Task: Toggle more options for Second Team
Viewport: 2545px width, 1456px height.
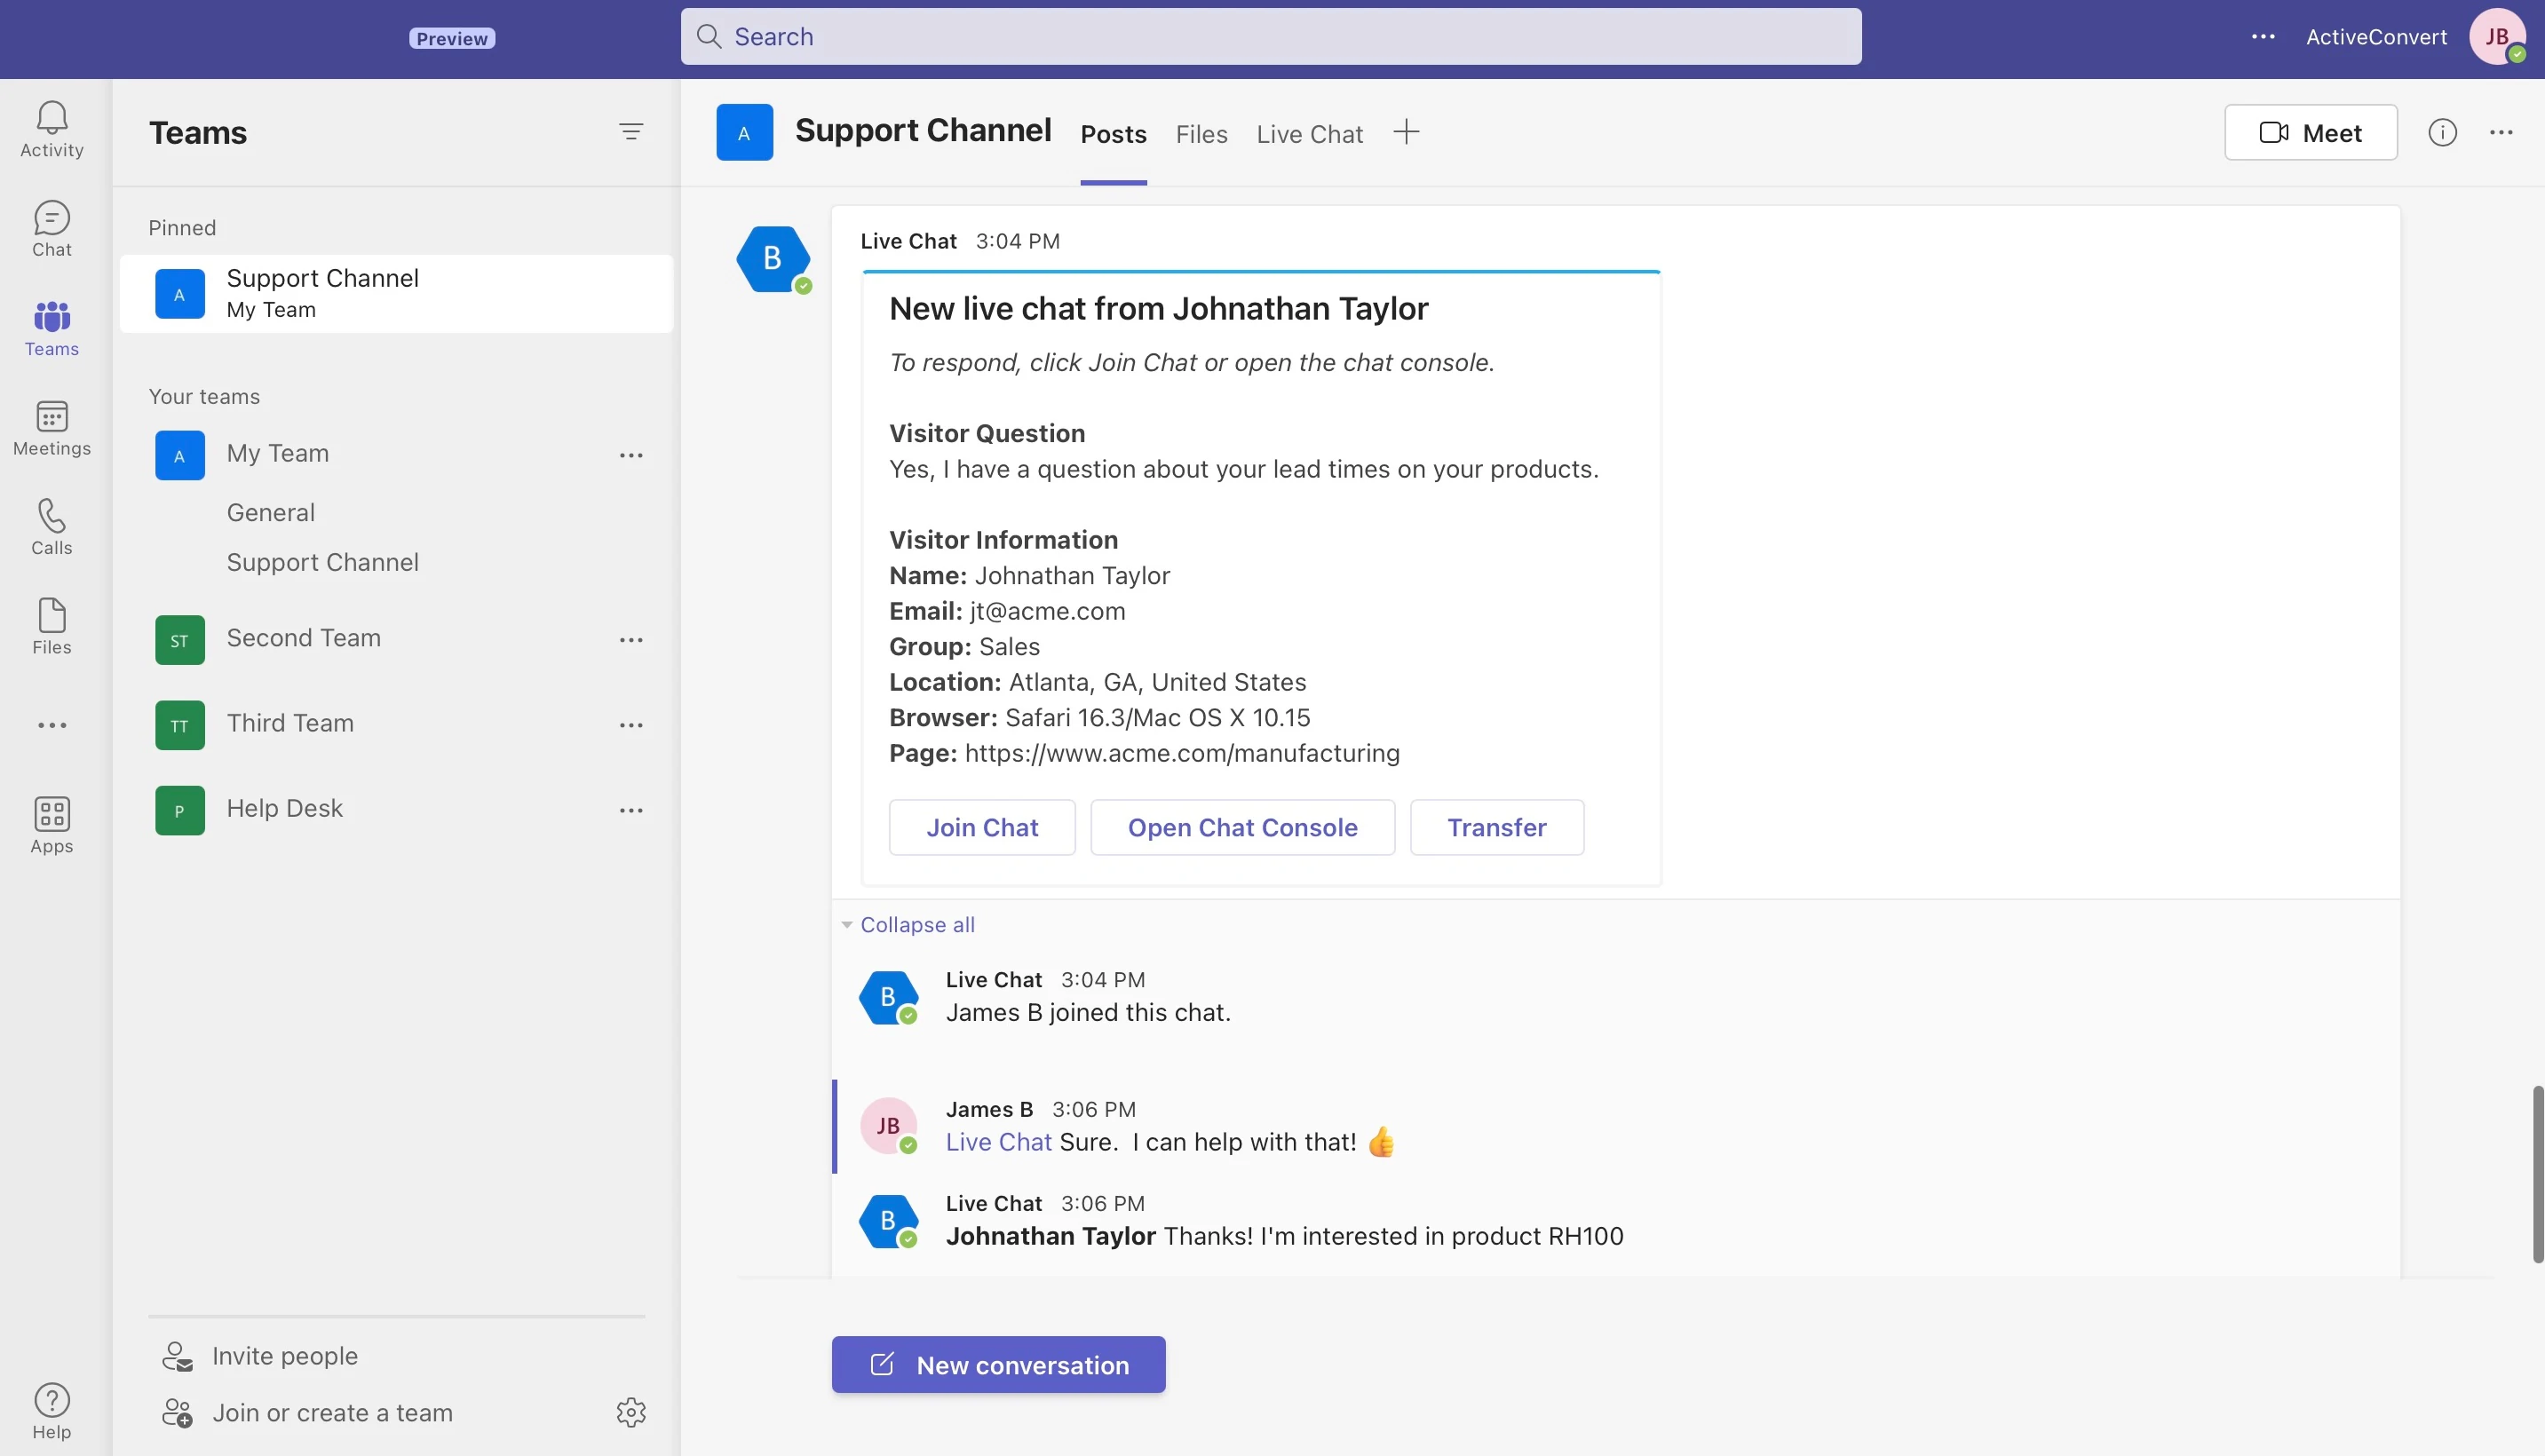Action: [631, 638]
